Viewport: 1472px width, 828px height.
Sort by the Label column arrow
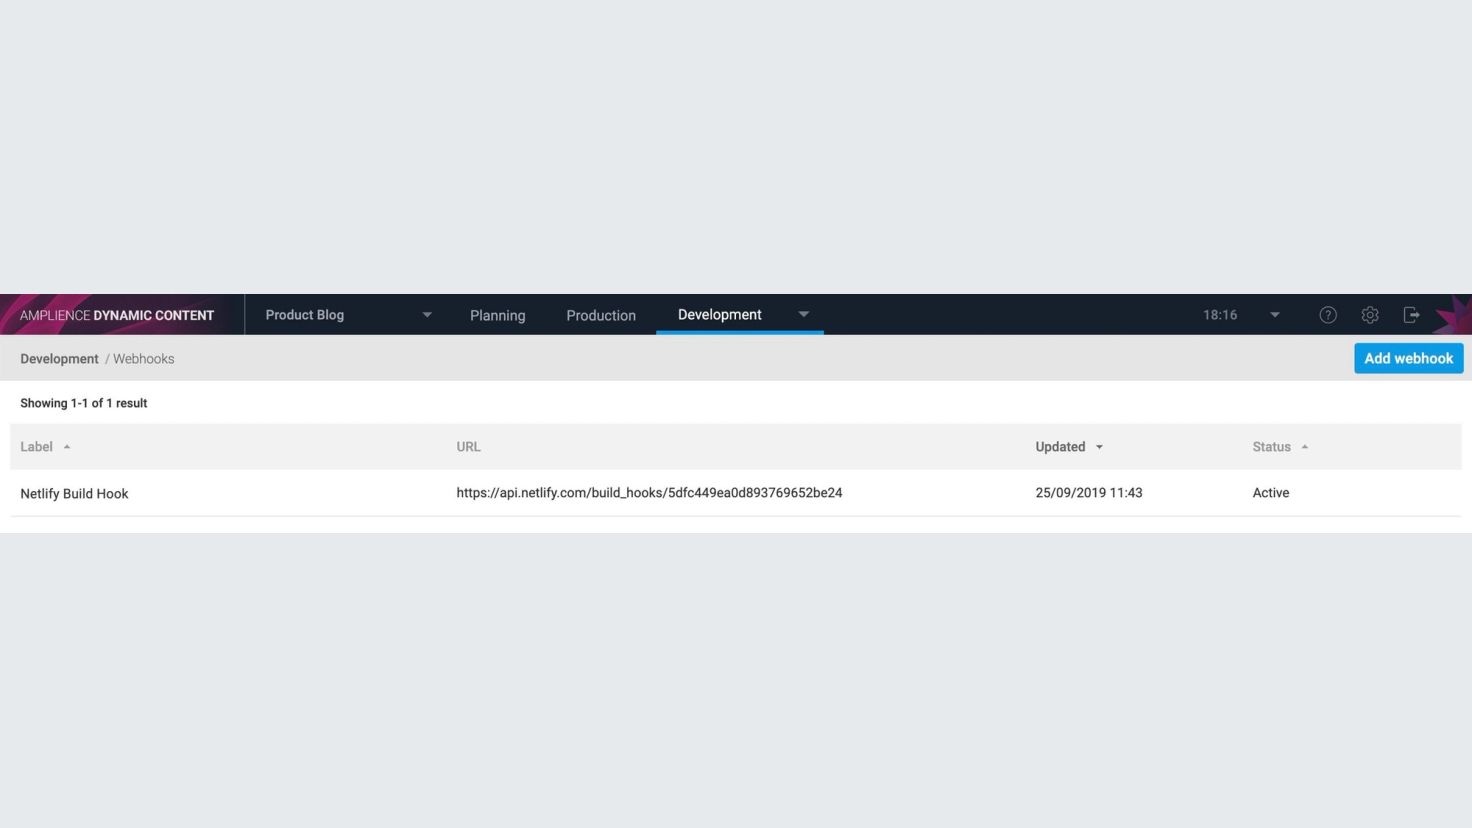point(67,447)
